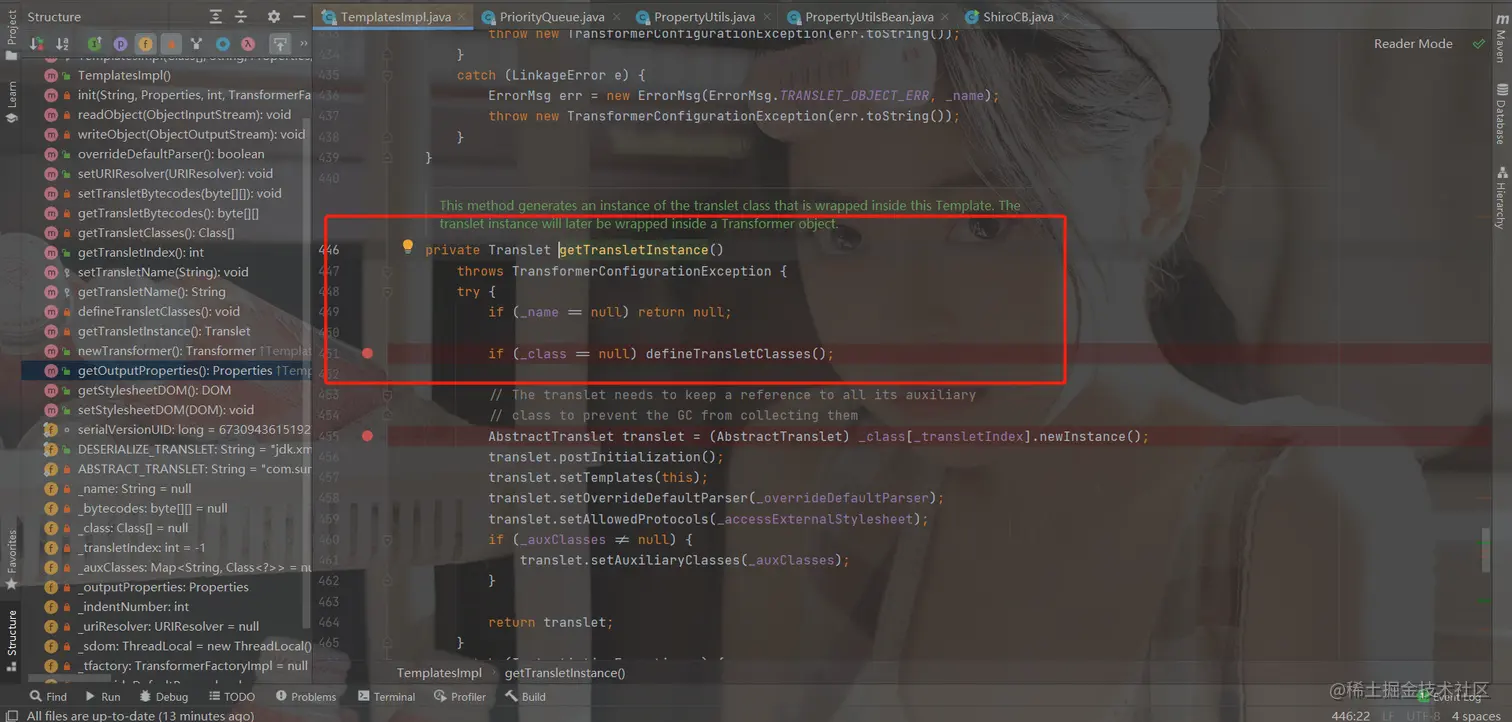Open the Learn tool window
Viewport: 1512px width, 722px height.
click(11, 102)
